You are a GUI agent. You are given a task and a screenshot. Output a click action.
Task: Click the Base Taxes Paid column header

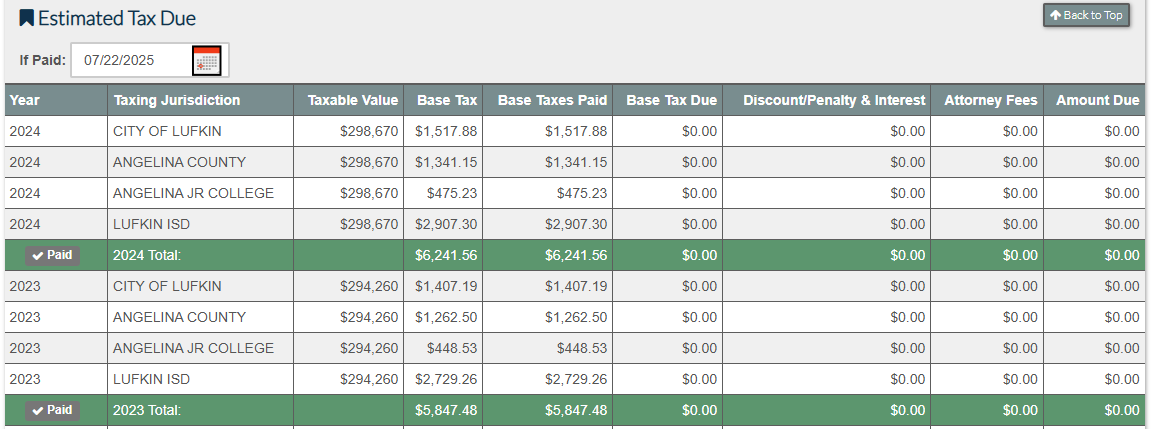[552, 100]
